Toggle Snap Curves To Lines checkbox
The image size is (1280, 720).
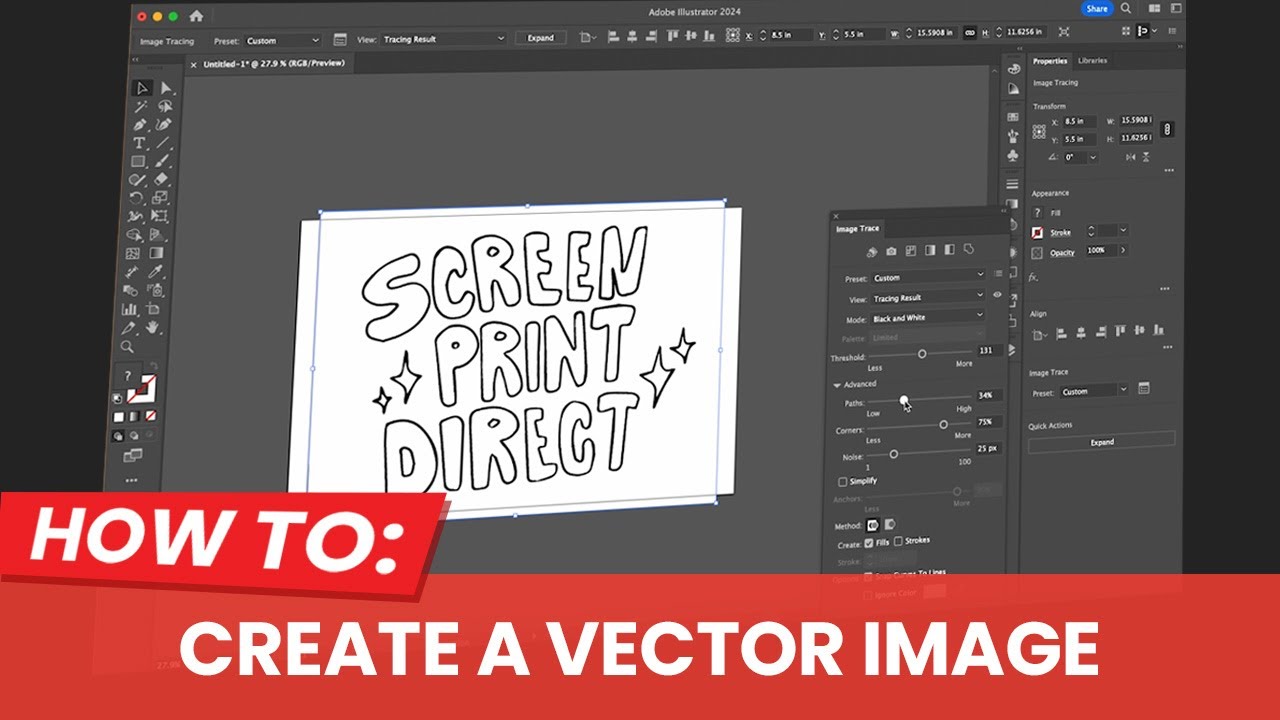(868, 575)
